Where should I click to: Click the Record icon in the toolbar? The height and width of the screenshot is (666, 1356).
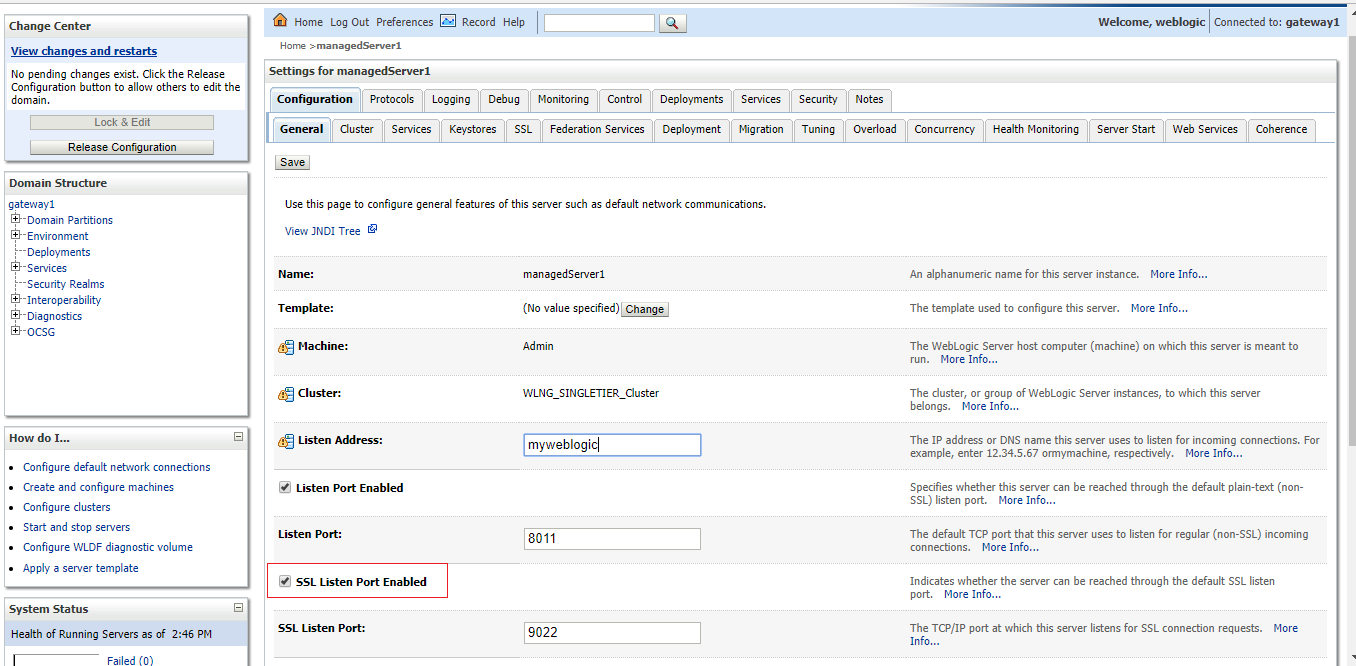[448, 21]
